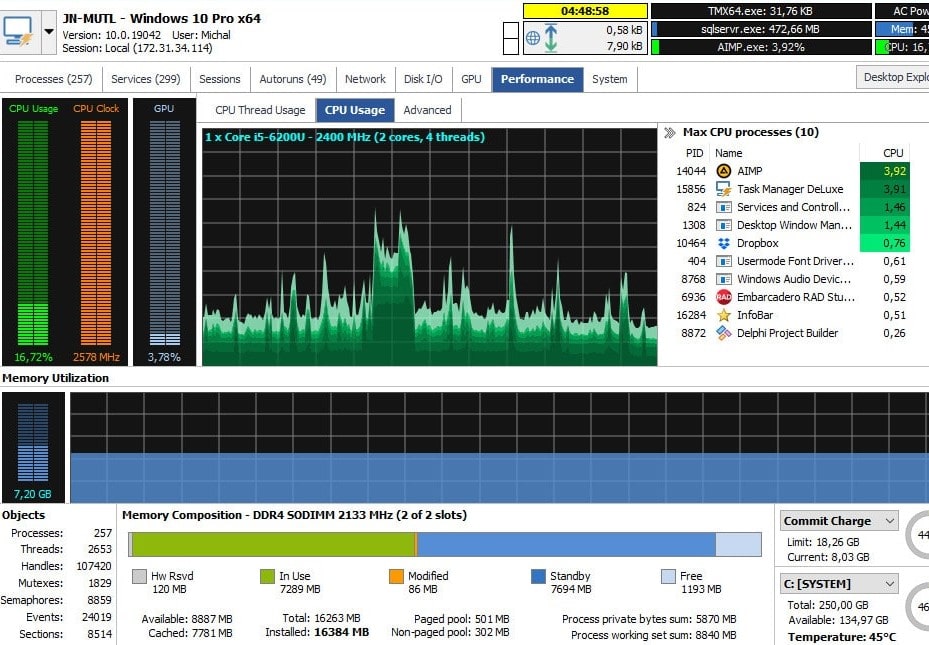Switch to the System tab

(x=610, y=79)
